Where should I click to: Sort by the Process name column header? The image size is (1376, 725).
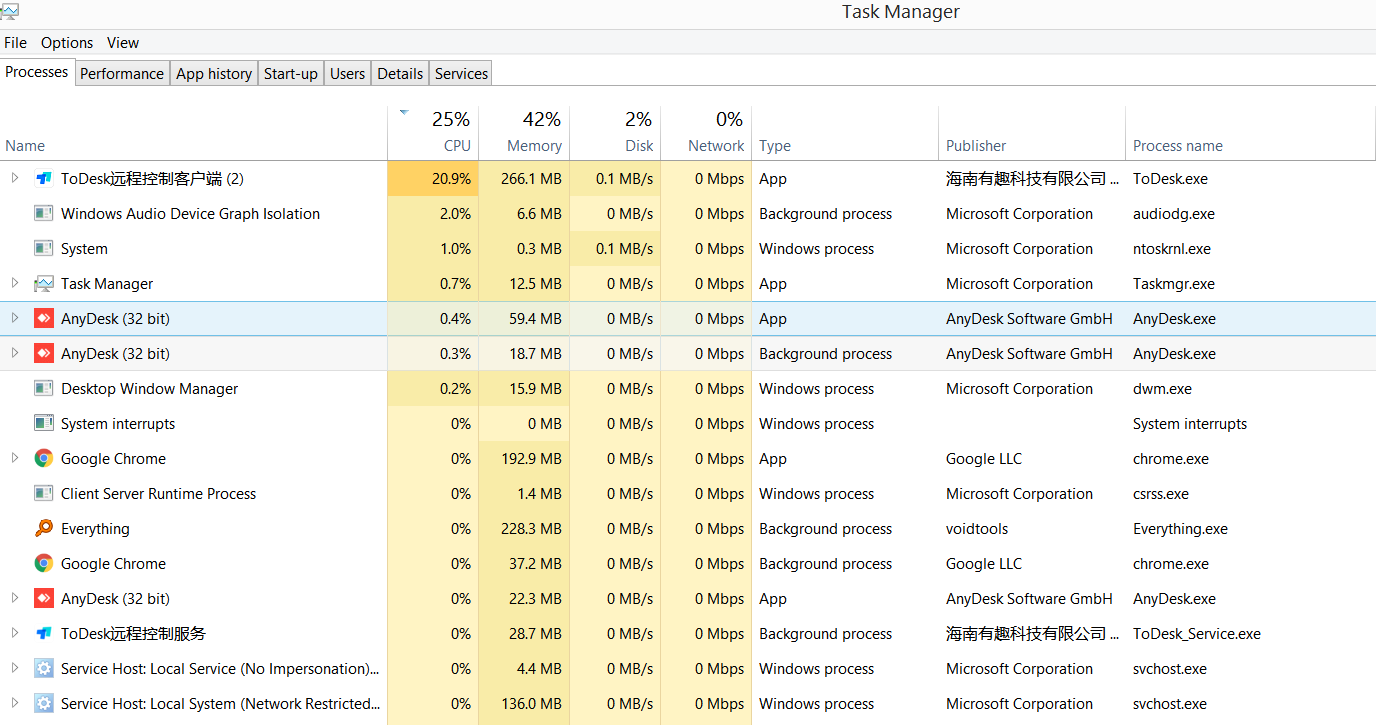pyautogui.click(x=1250, y=133)
